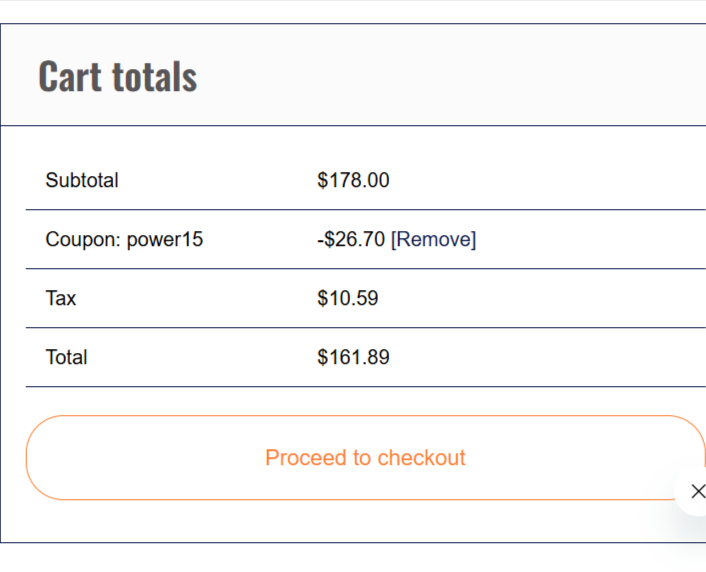
Task: Dismiss the floating X close icon
Action: (697, 491)
